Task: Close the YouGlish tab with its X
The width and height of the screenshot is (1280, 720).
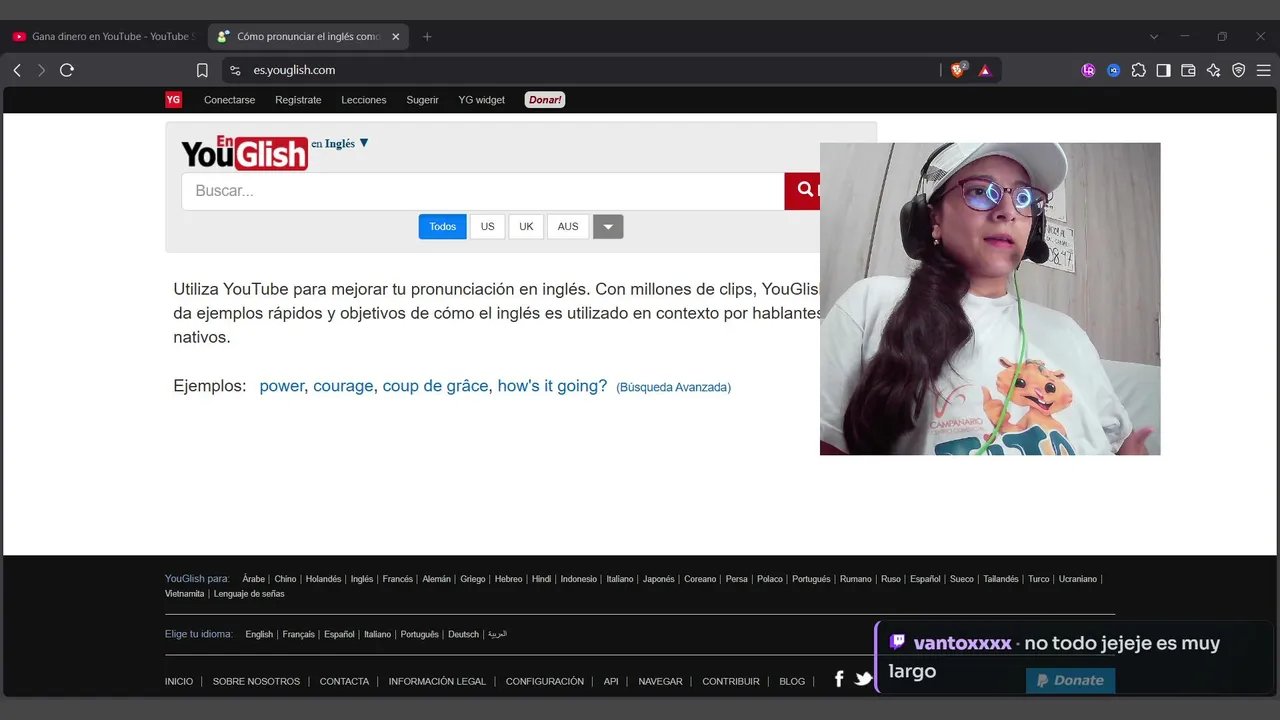Action: click(x=395, y=37)
